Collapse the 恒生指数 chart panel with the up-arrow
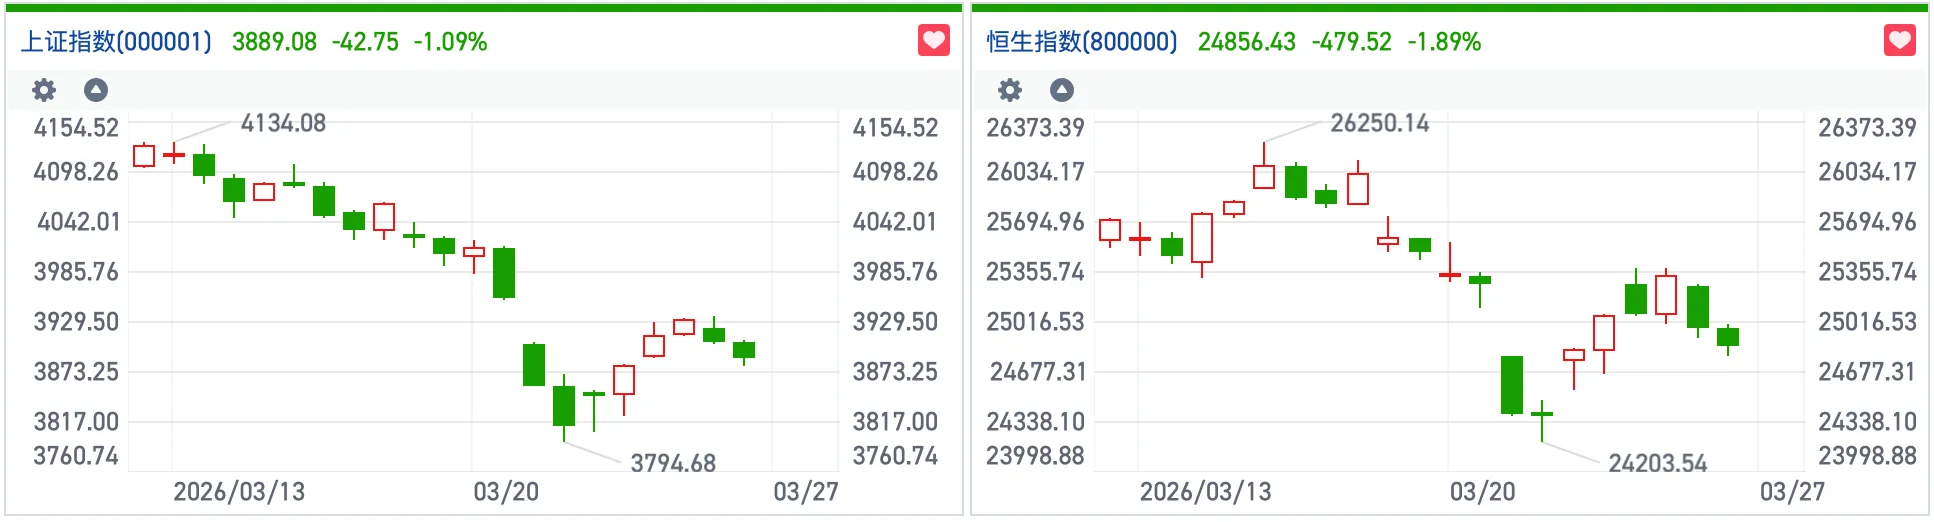This screenshot has width=1934, height=522. (x=1062, y=91)
